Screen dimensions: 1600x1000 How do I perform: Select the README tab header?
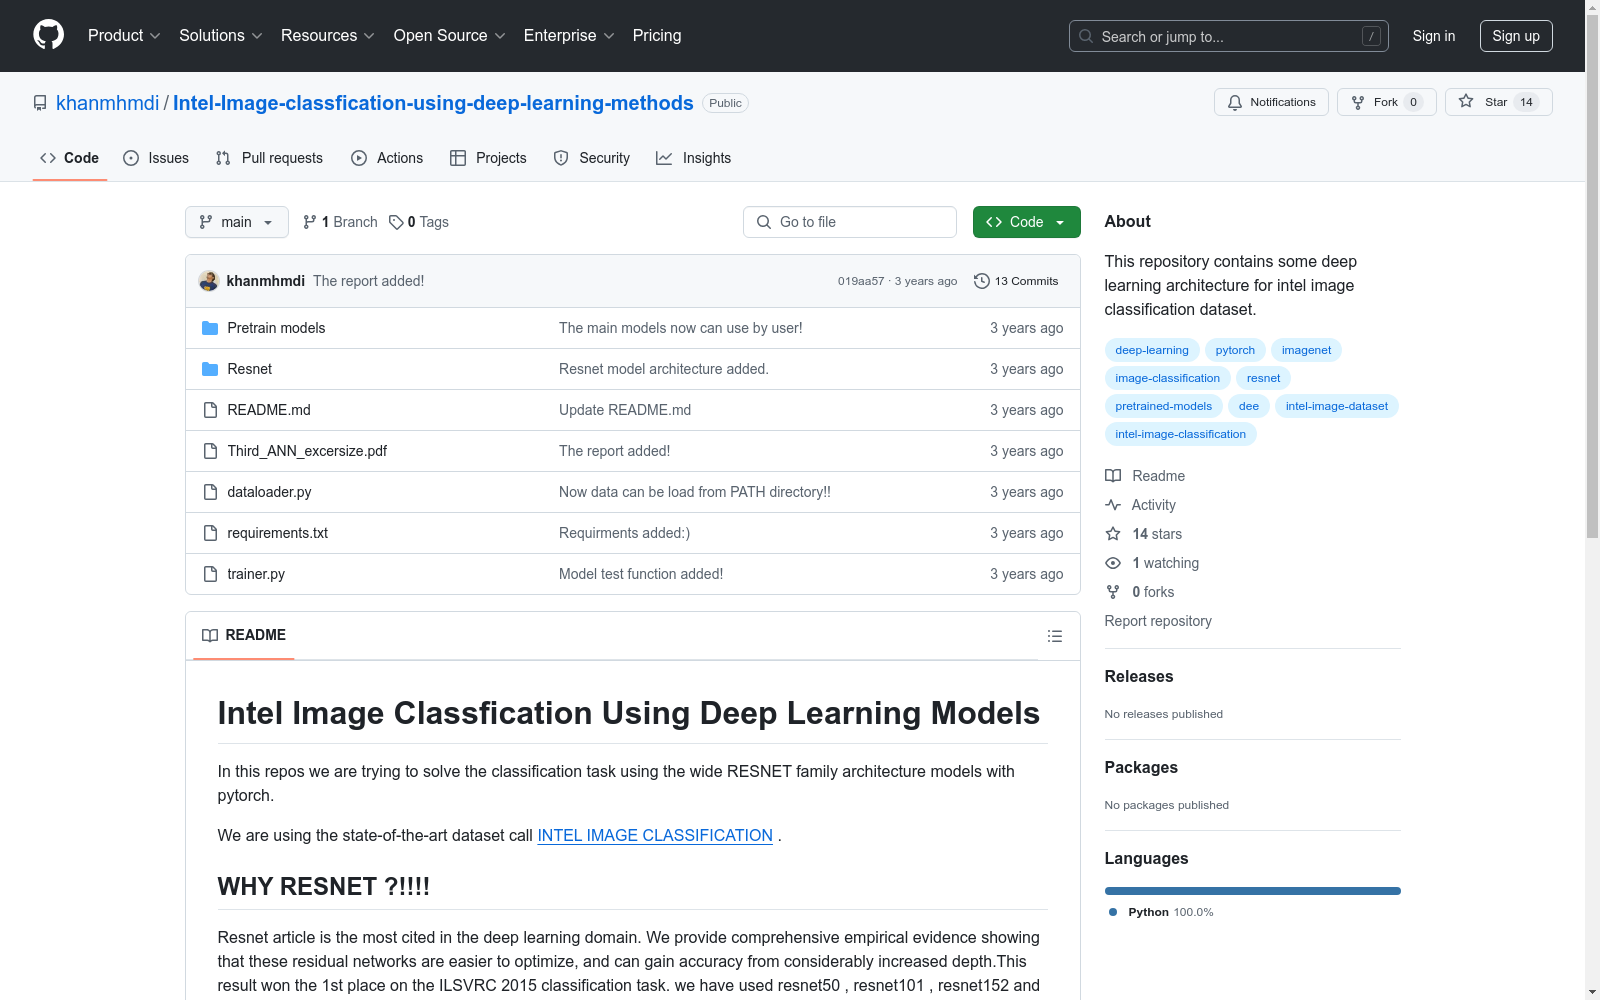tap(244, 635)
